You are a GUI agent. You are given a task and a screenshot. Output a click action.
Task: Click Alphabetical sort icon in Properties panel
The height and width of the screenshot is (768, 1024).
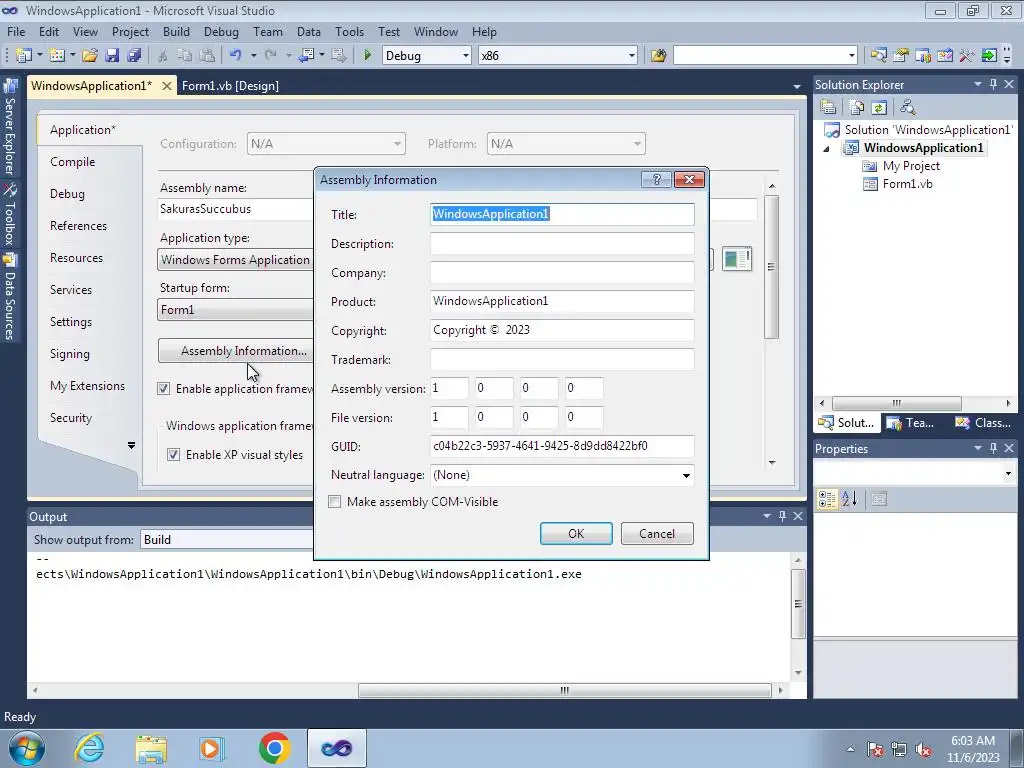850,500
